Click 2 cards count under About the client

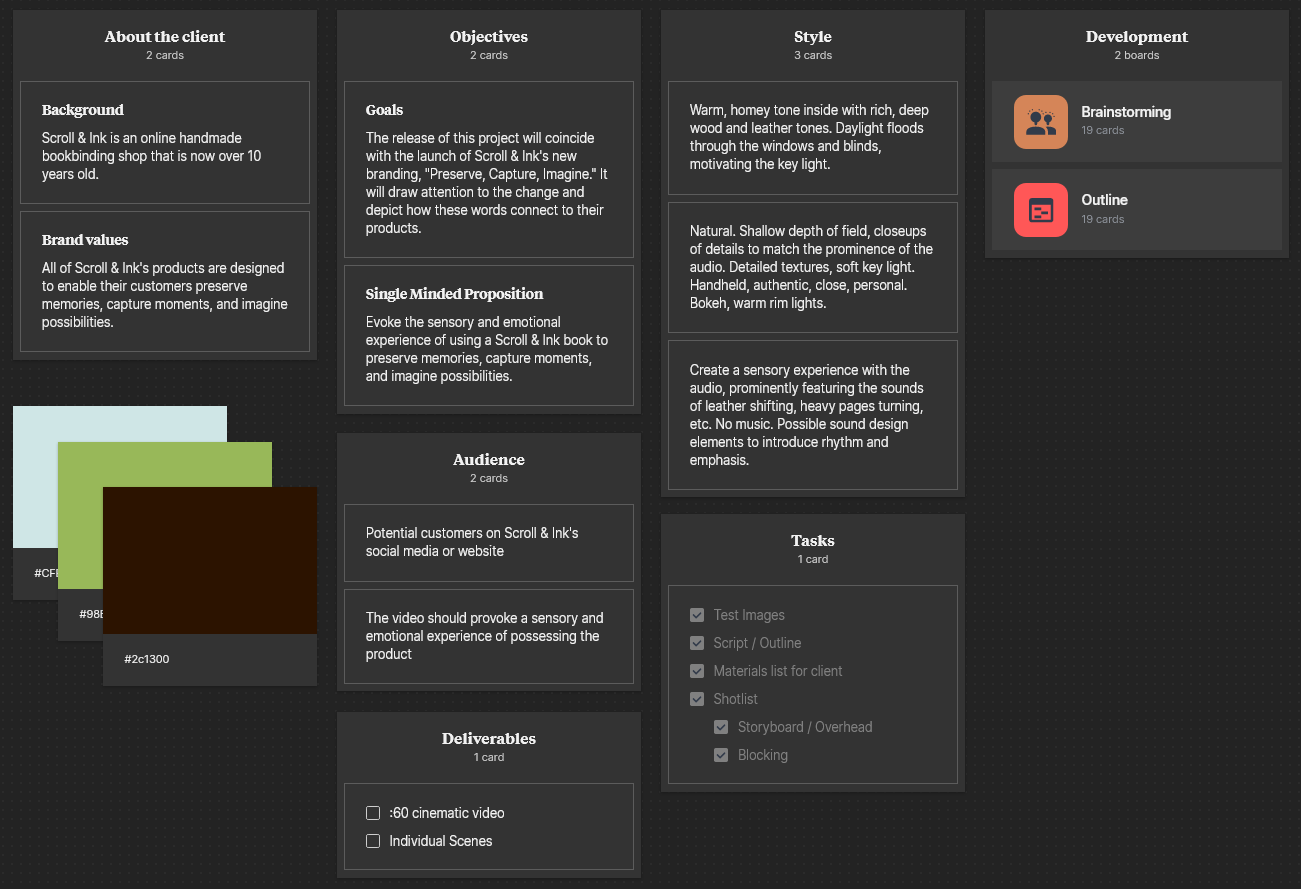point(165,56)
